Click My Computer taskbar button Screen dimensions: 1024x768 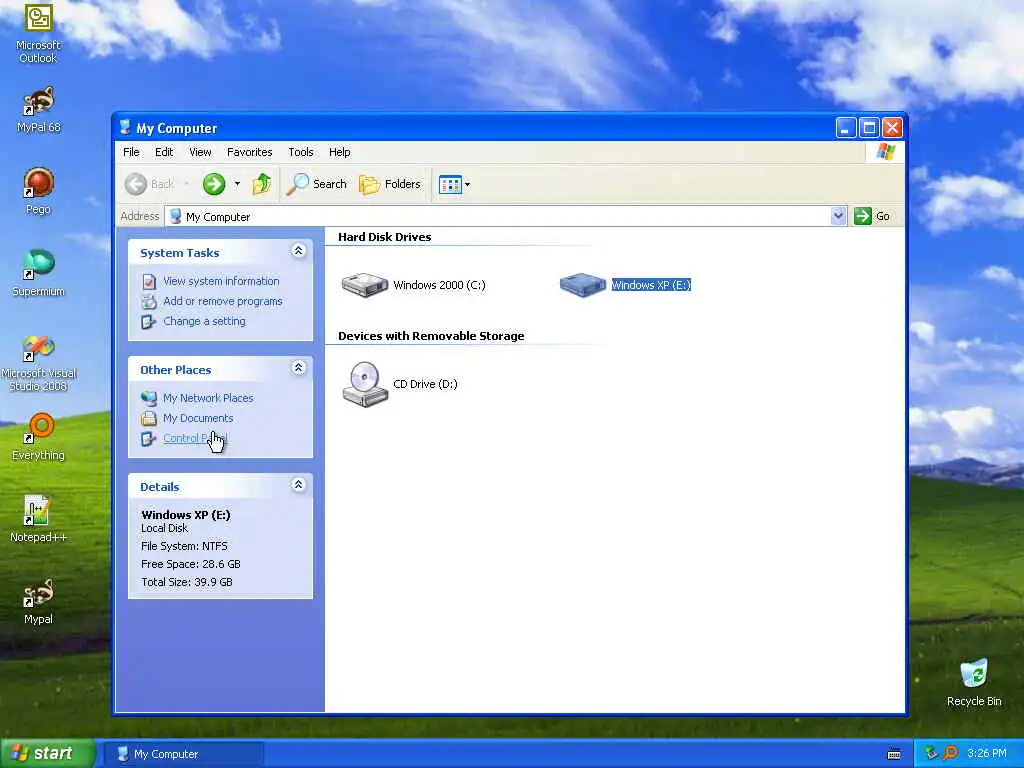pos(184,754)
